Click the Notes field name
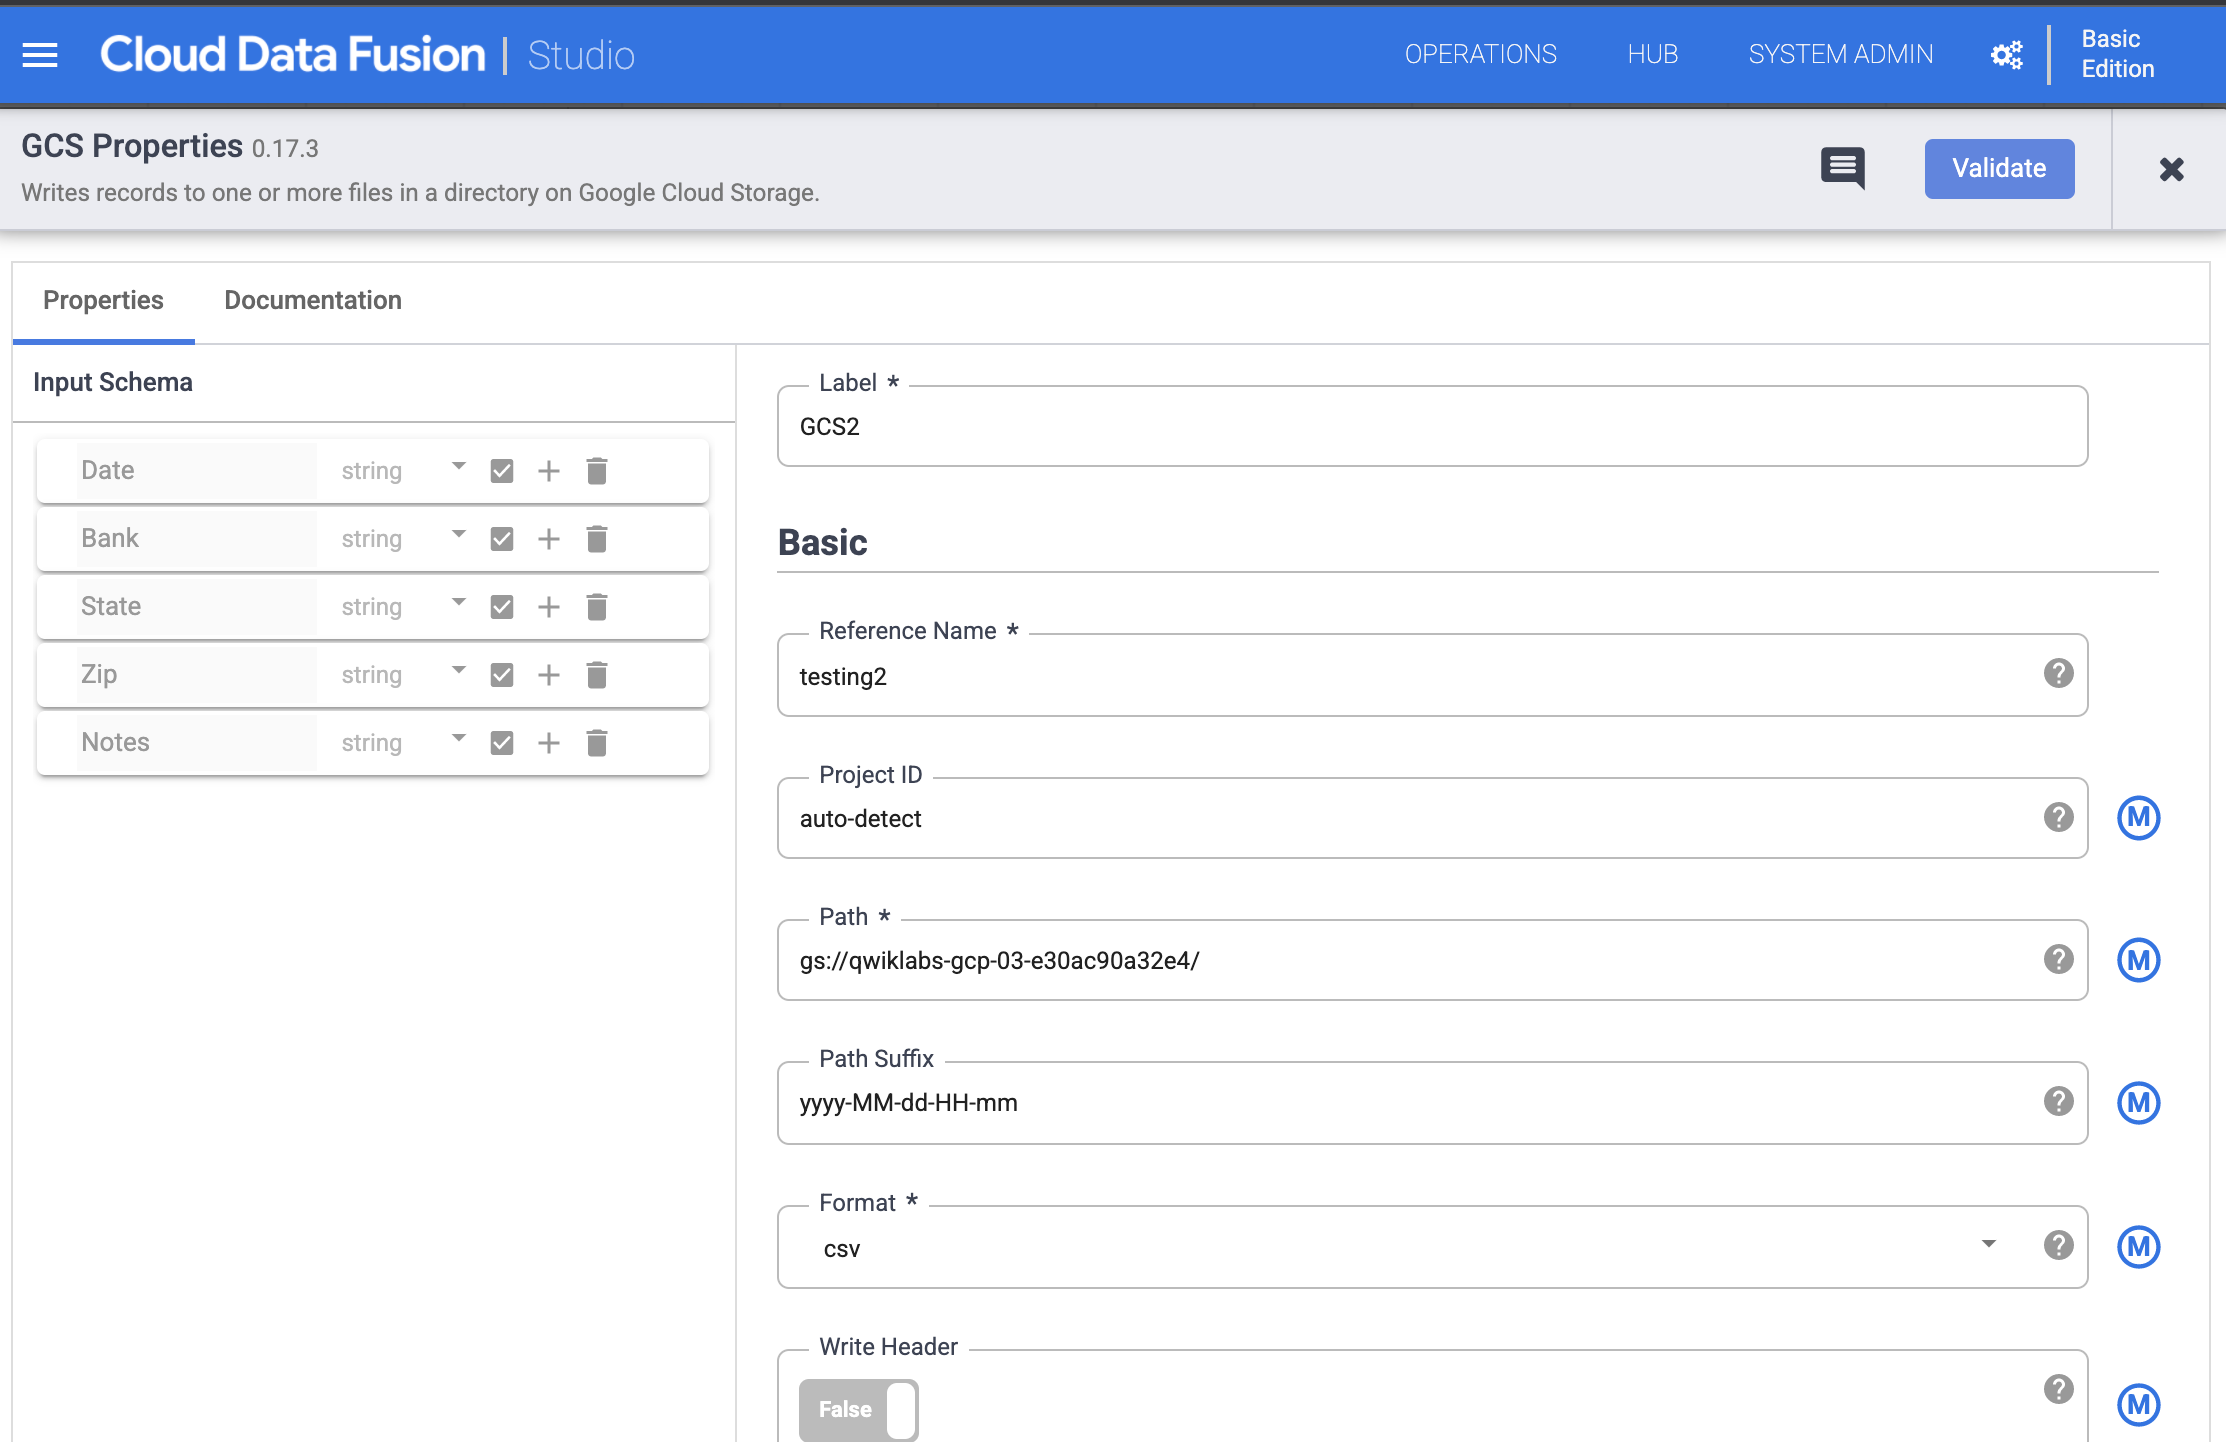This screenshot has height=1442, width=2226. pyautogui.click(x=196, y=742)
